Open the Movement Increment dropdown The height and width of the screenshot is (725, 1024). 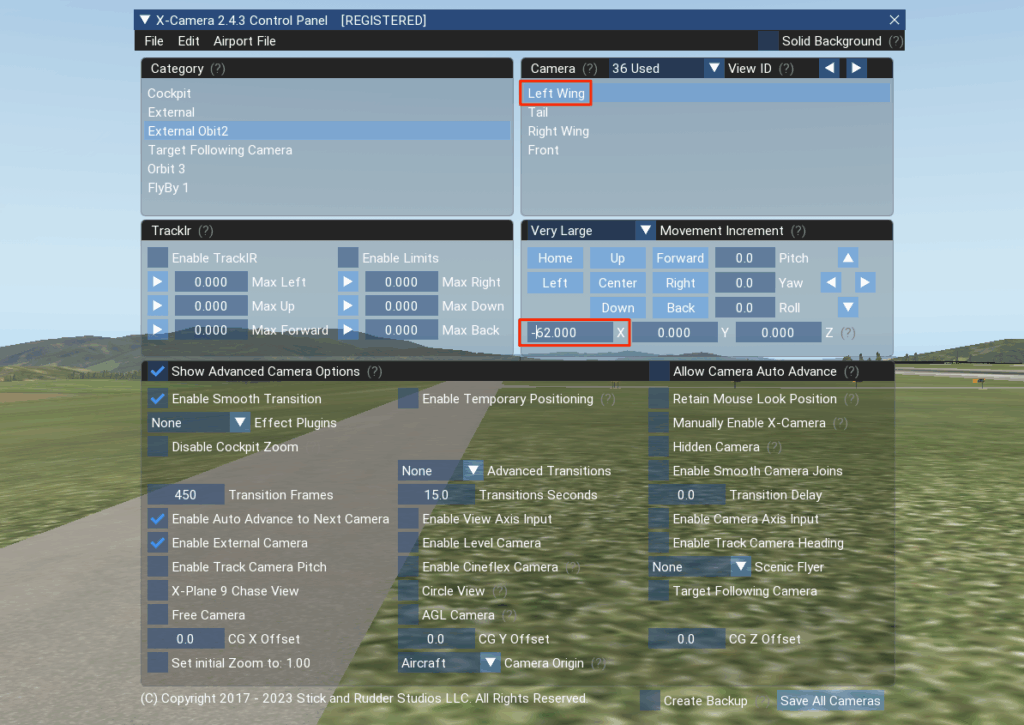click(x=645, y=231)
